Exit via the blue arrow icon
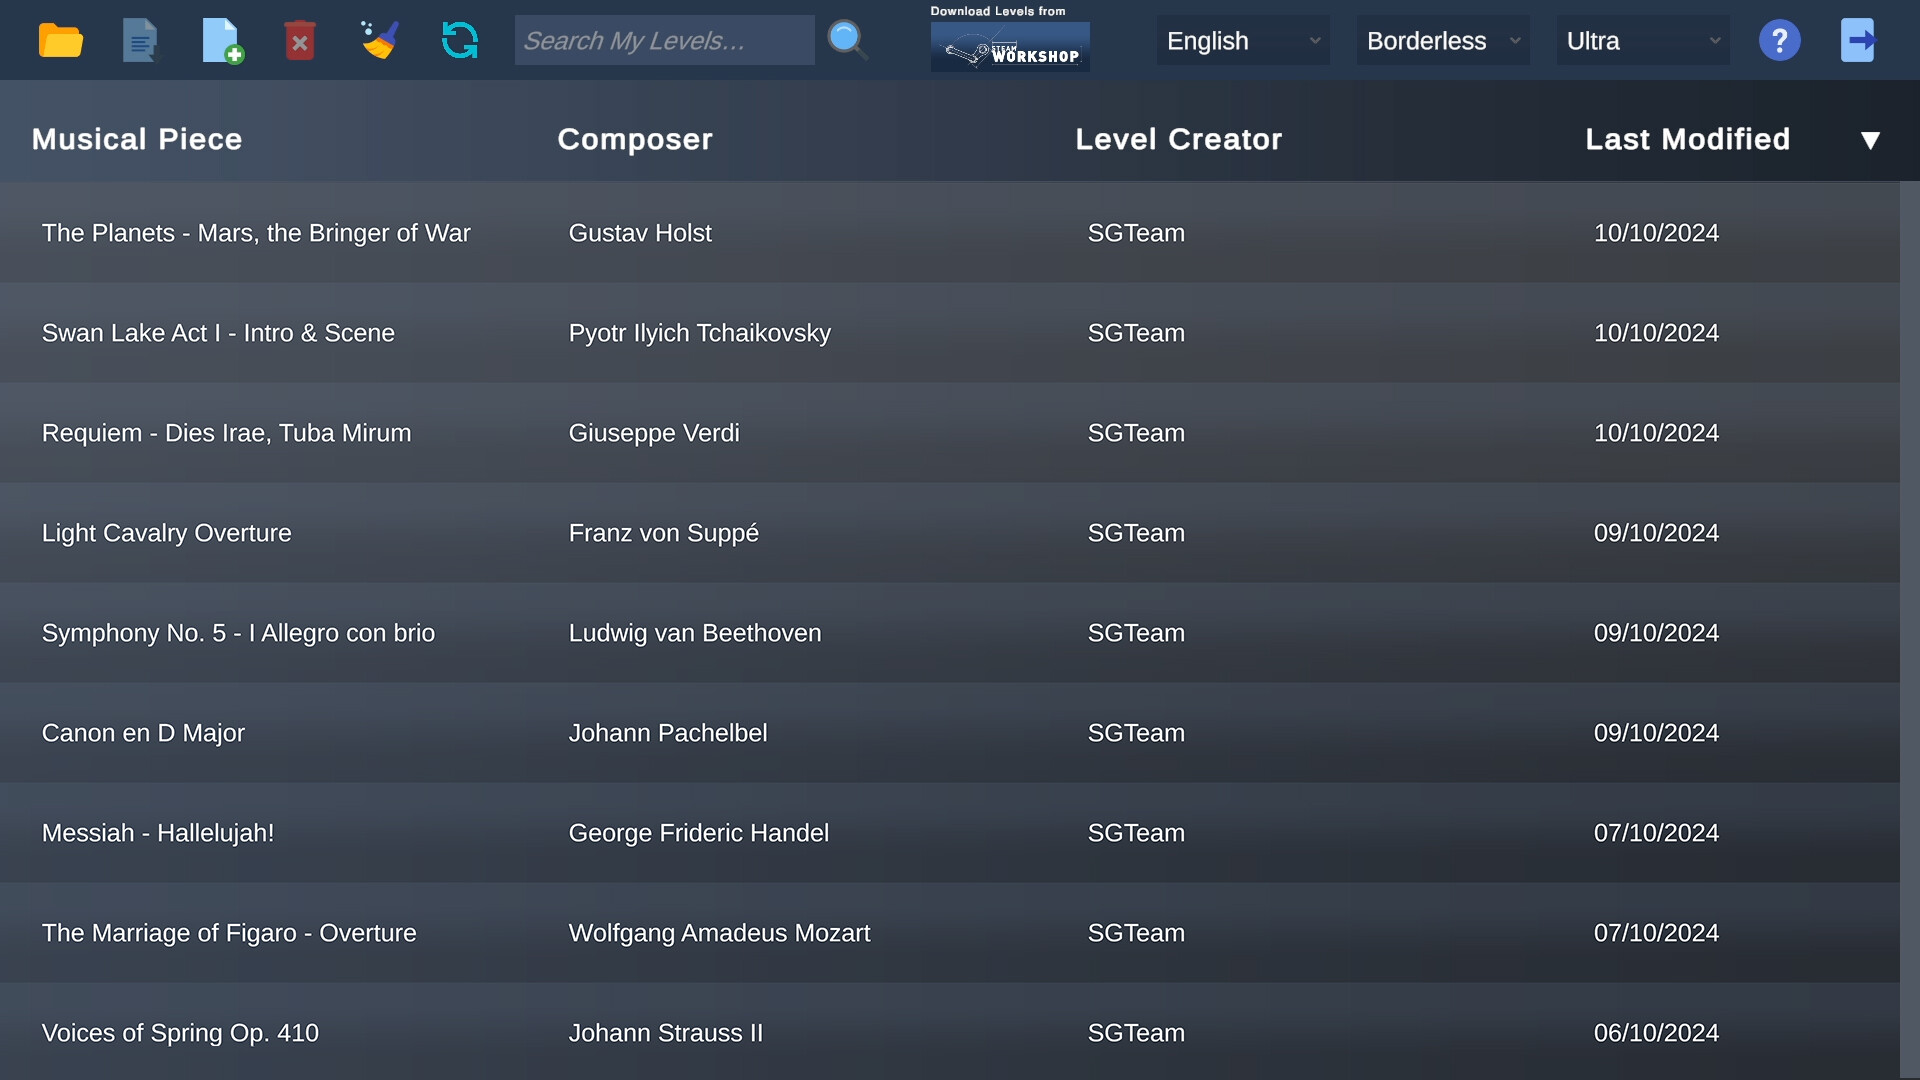Viewport: 1920px width, 1080px height. click(x=1859, y=40)
